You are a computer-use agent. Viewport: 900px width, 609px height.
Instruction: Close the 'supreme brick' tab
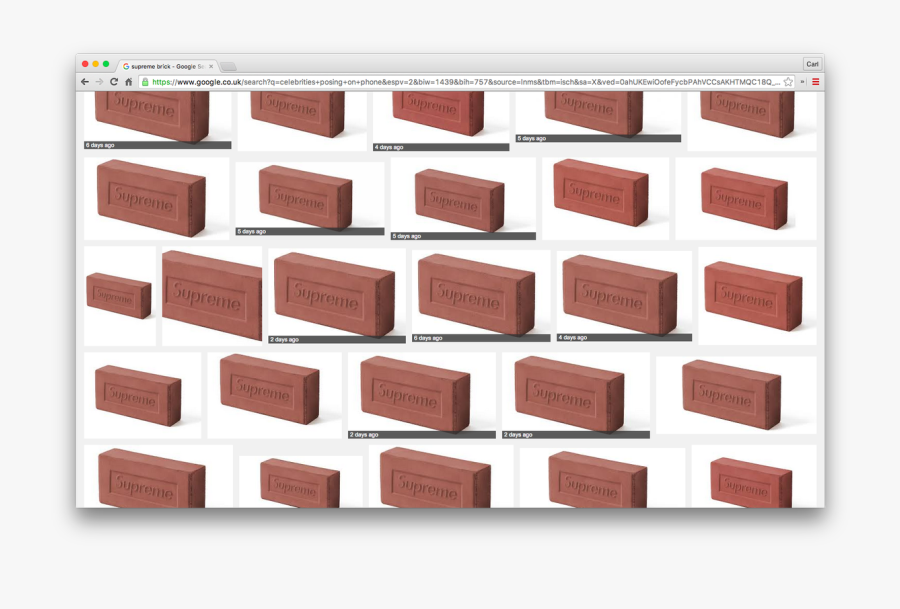click(211, 67)
